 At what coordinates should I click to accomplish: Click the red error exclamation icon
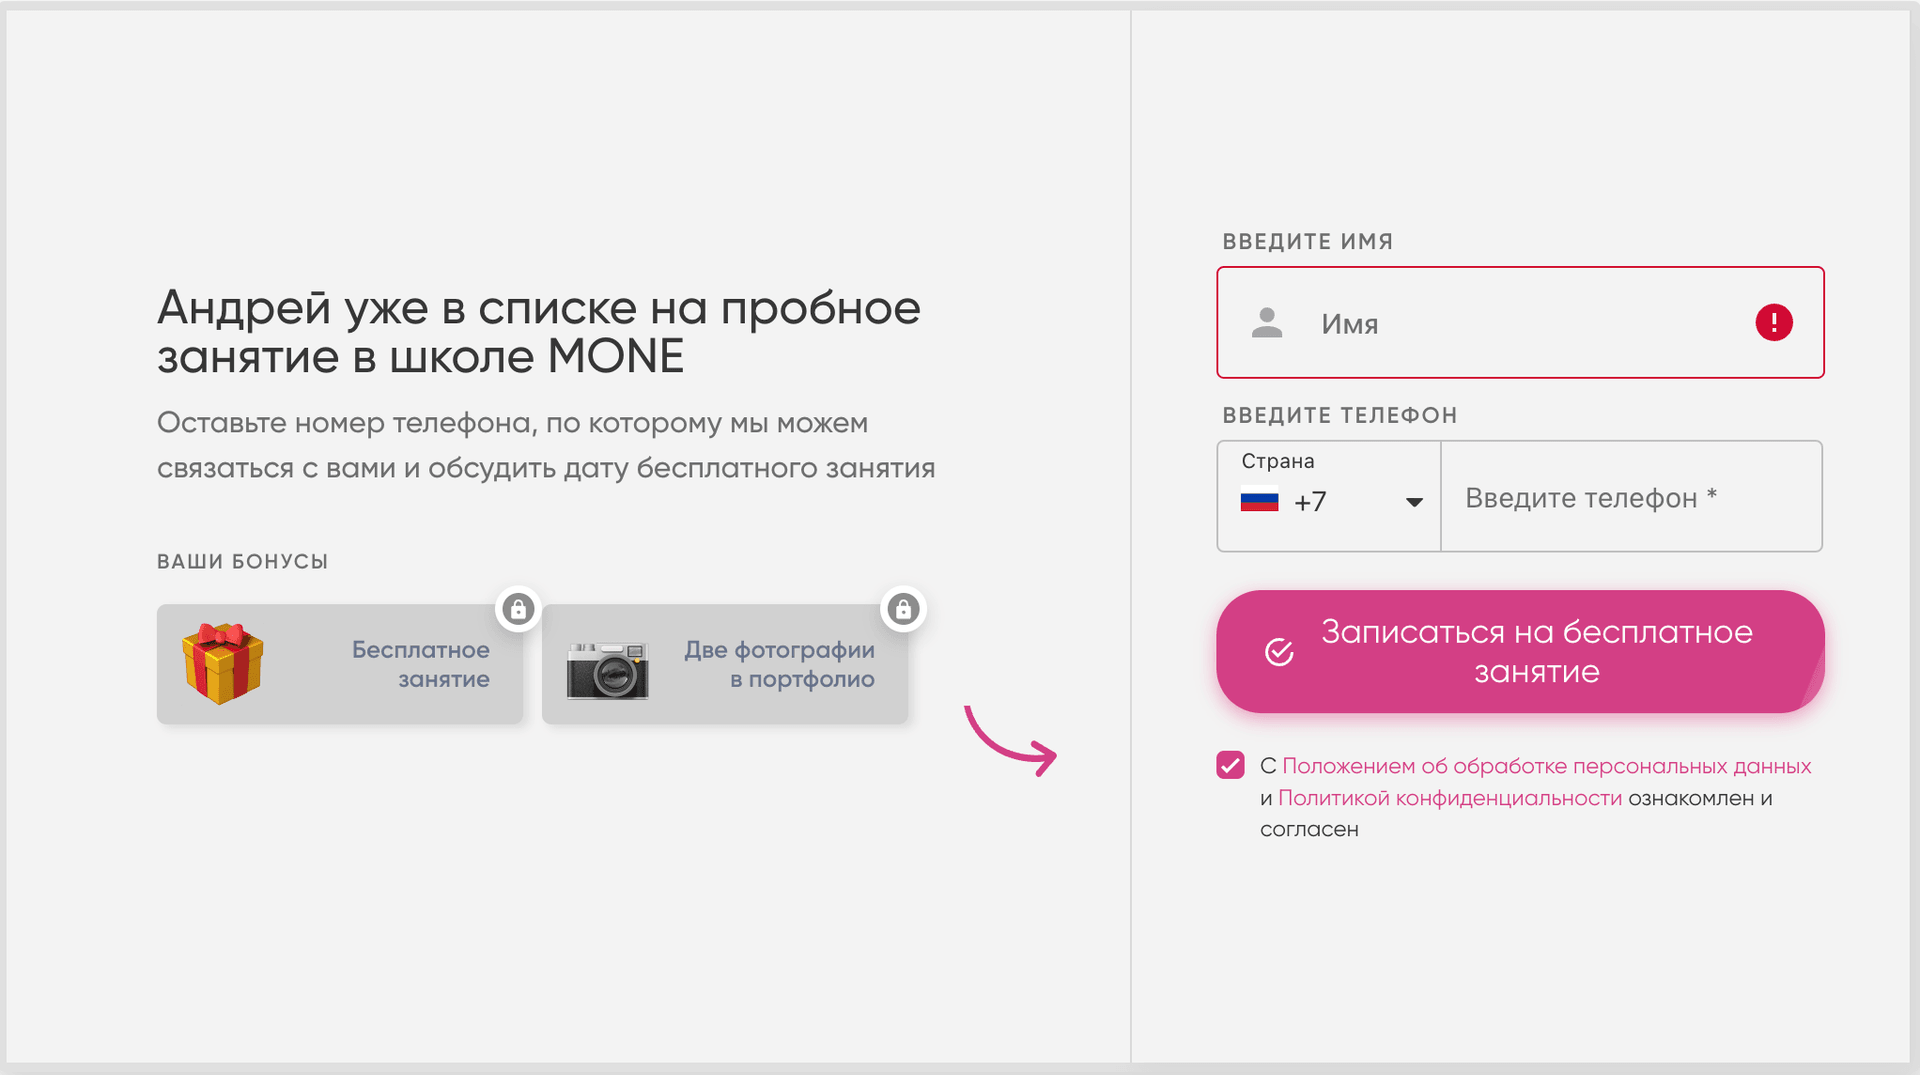pyautogui.click(x=1774, y=323)
